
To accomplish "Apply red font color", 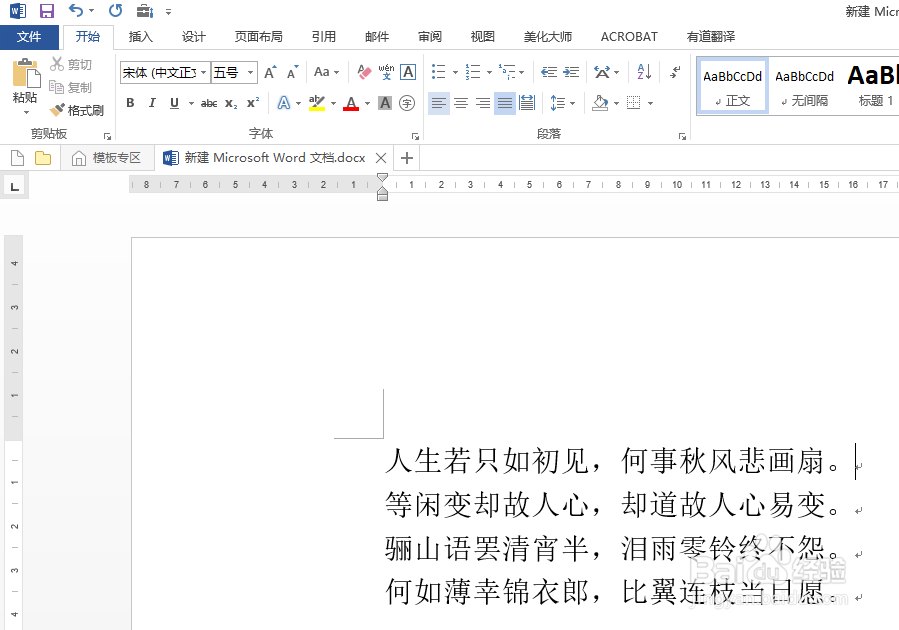I will pos(351,103).
